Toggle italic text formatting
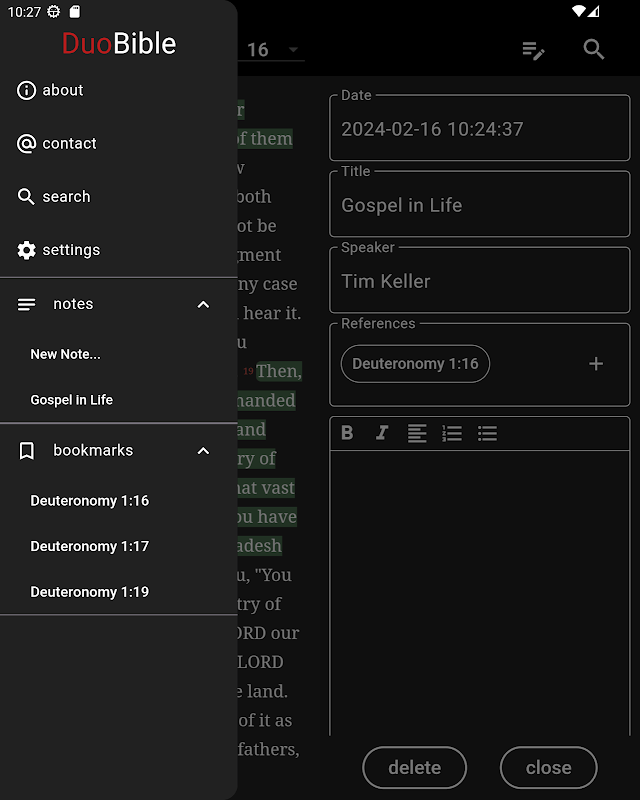The width and height of the screenshot is (640, 800). click(381, 433)
